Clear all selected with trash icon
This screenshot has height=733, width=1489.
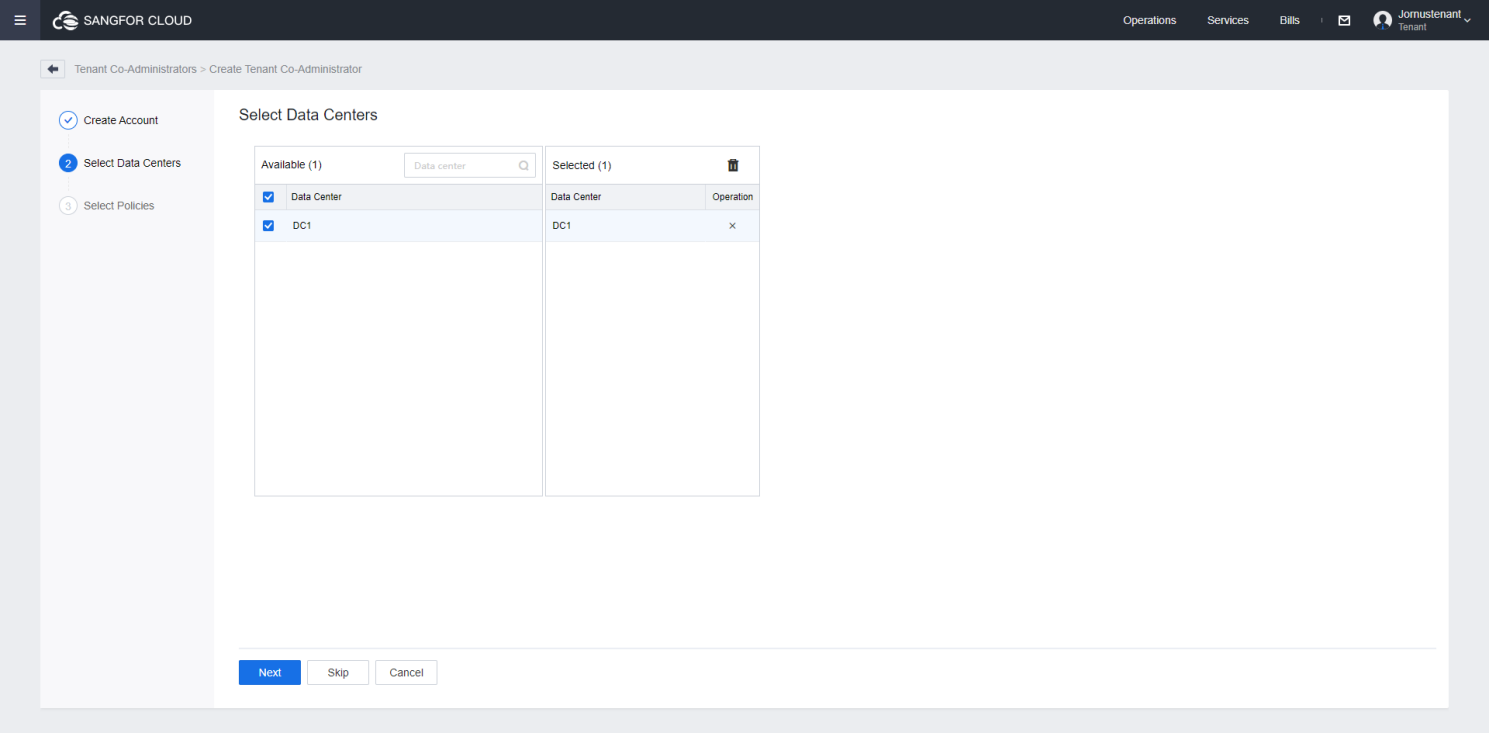[733, 165]
